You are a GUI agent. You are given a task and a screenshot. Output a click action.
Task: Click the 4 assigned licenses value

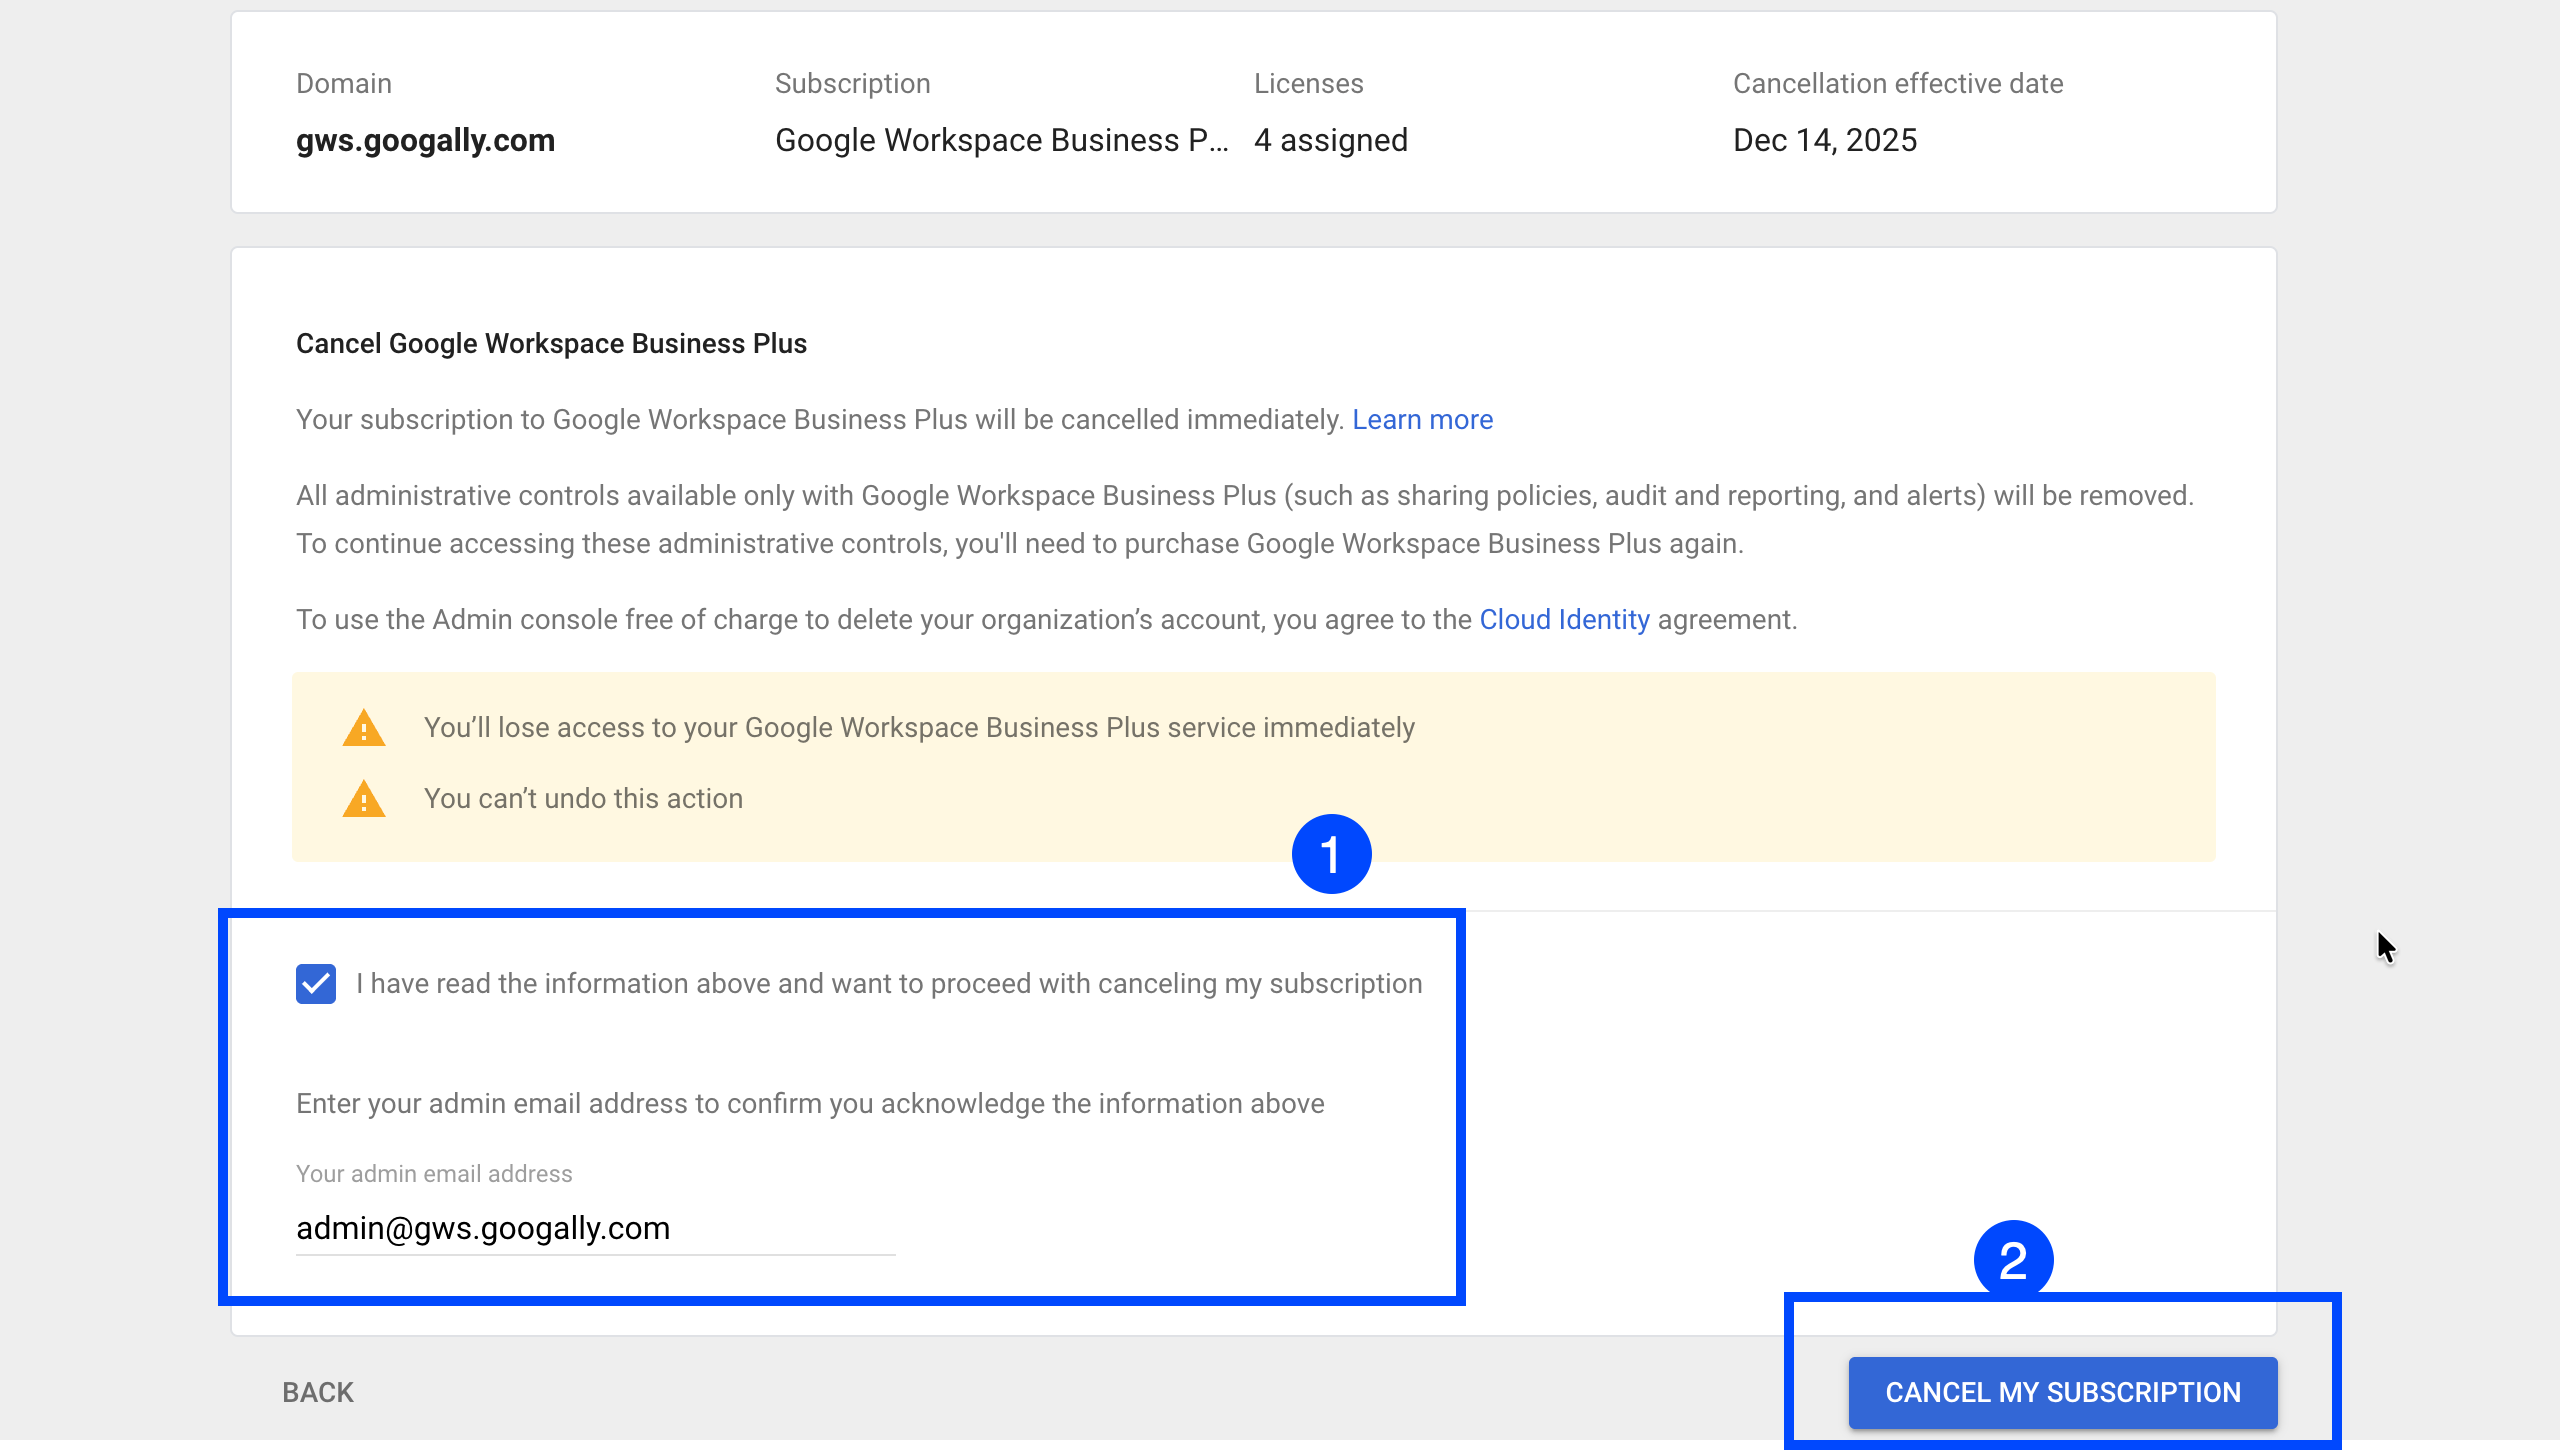1330,140
